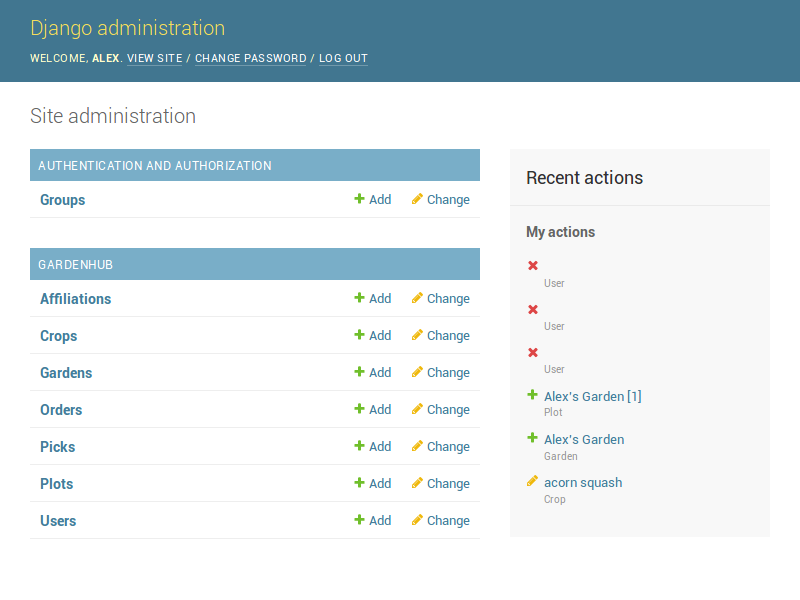
Task: Click plus icon beside Alex's Garden Garden entry
Action: click(x=532, y=438)
